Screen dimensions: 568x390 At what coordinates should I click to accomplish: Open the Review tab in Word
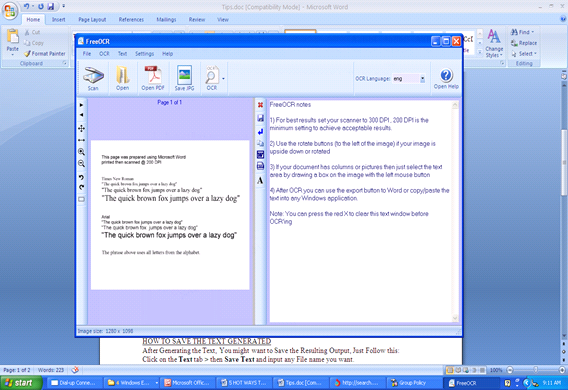coord(197,20)
